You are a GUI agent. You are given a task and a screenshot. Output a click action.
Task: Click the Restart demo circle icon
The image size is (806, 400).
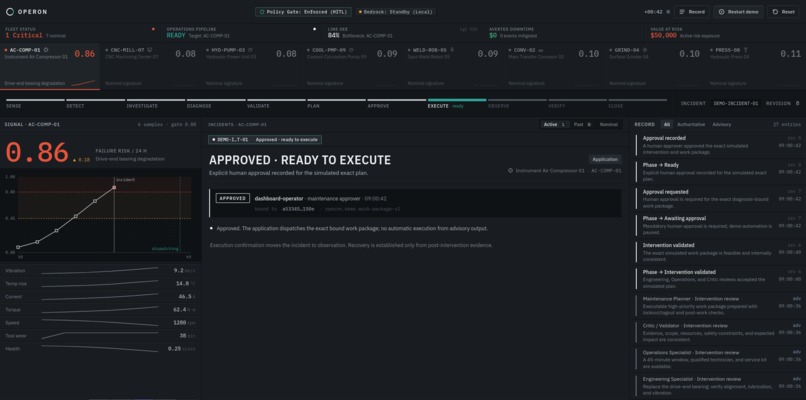point(722,11)
